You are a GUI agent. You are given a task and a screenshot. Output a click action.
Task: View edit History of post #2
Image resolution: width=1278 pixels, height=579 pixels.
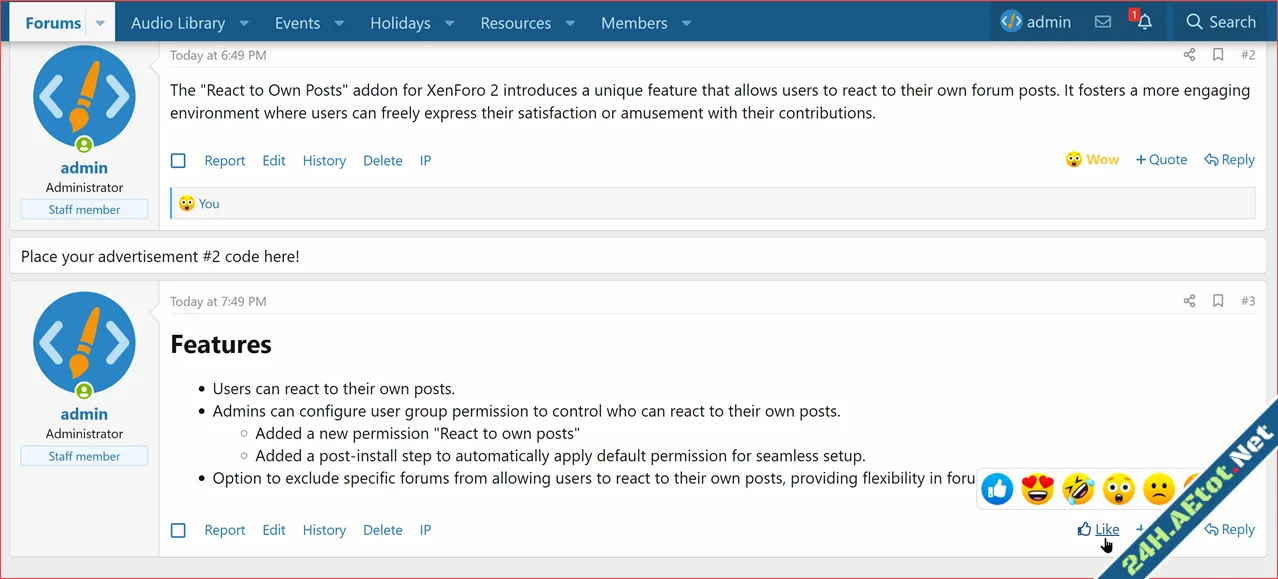324,160
